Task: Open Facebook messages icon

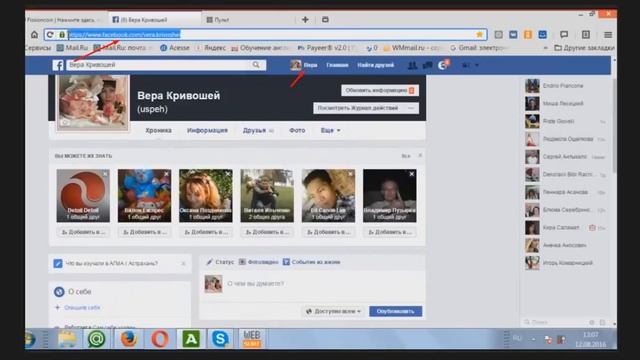Action: pos(427,65)
